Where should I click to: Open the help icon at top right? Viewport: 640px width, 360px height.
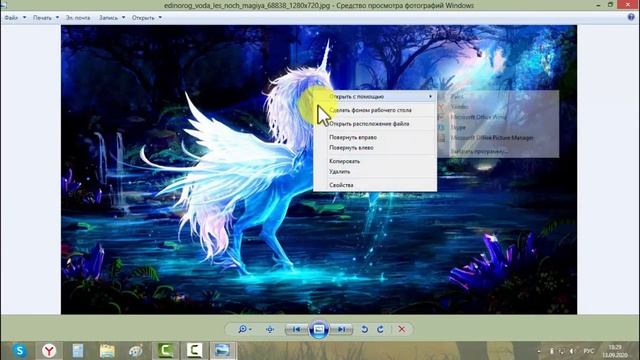pyautogui.click(x=631, y=17)
